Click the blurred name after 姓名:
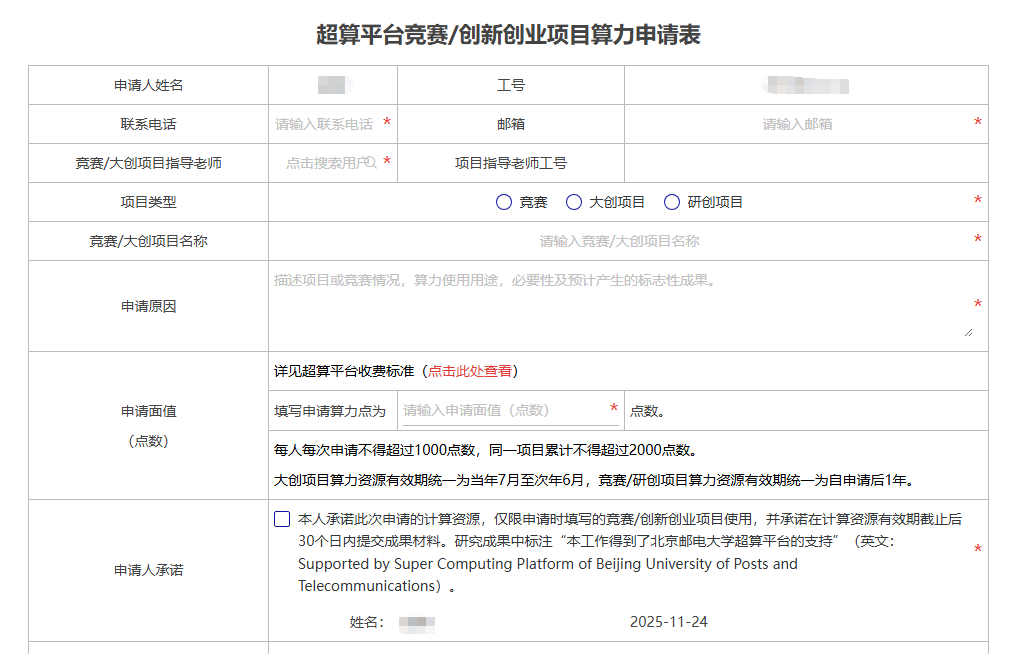Screen dimensions: 1010x654 (416, 622)
